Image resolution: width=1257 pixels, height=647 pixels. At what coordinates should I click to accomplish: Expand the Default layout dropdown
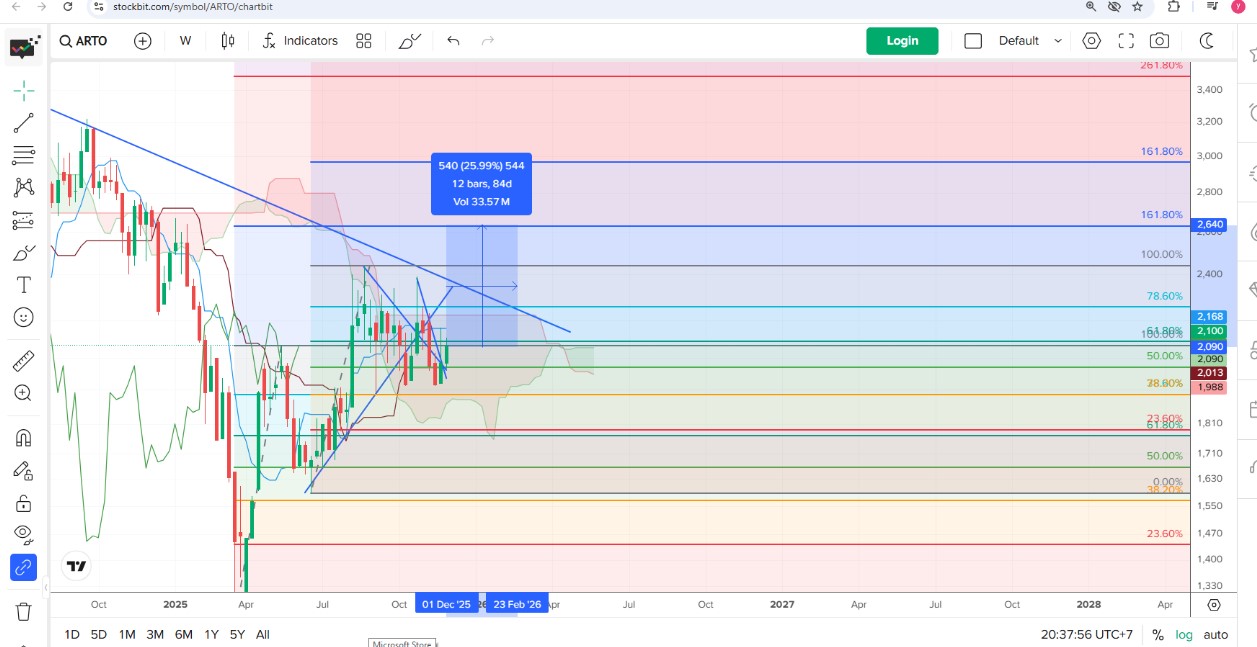click(x=1029, y=41)
